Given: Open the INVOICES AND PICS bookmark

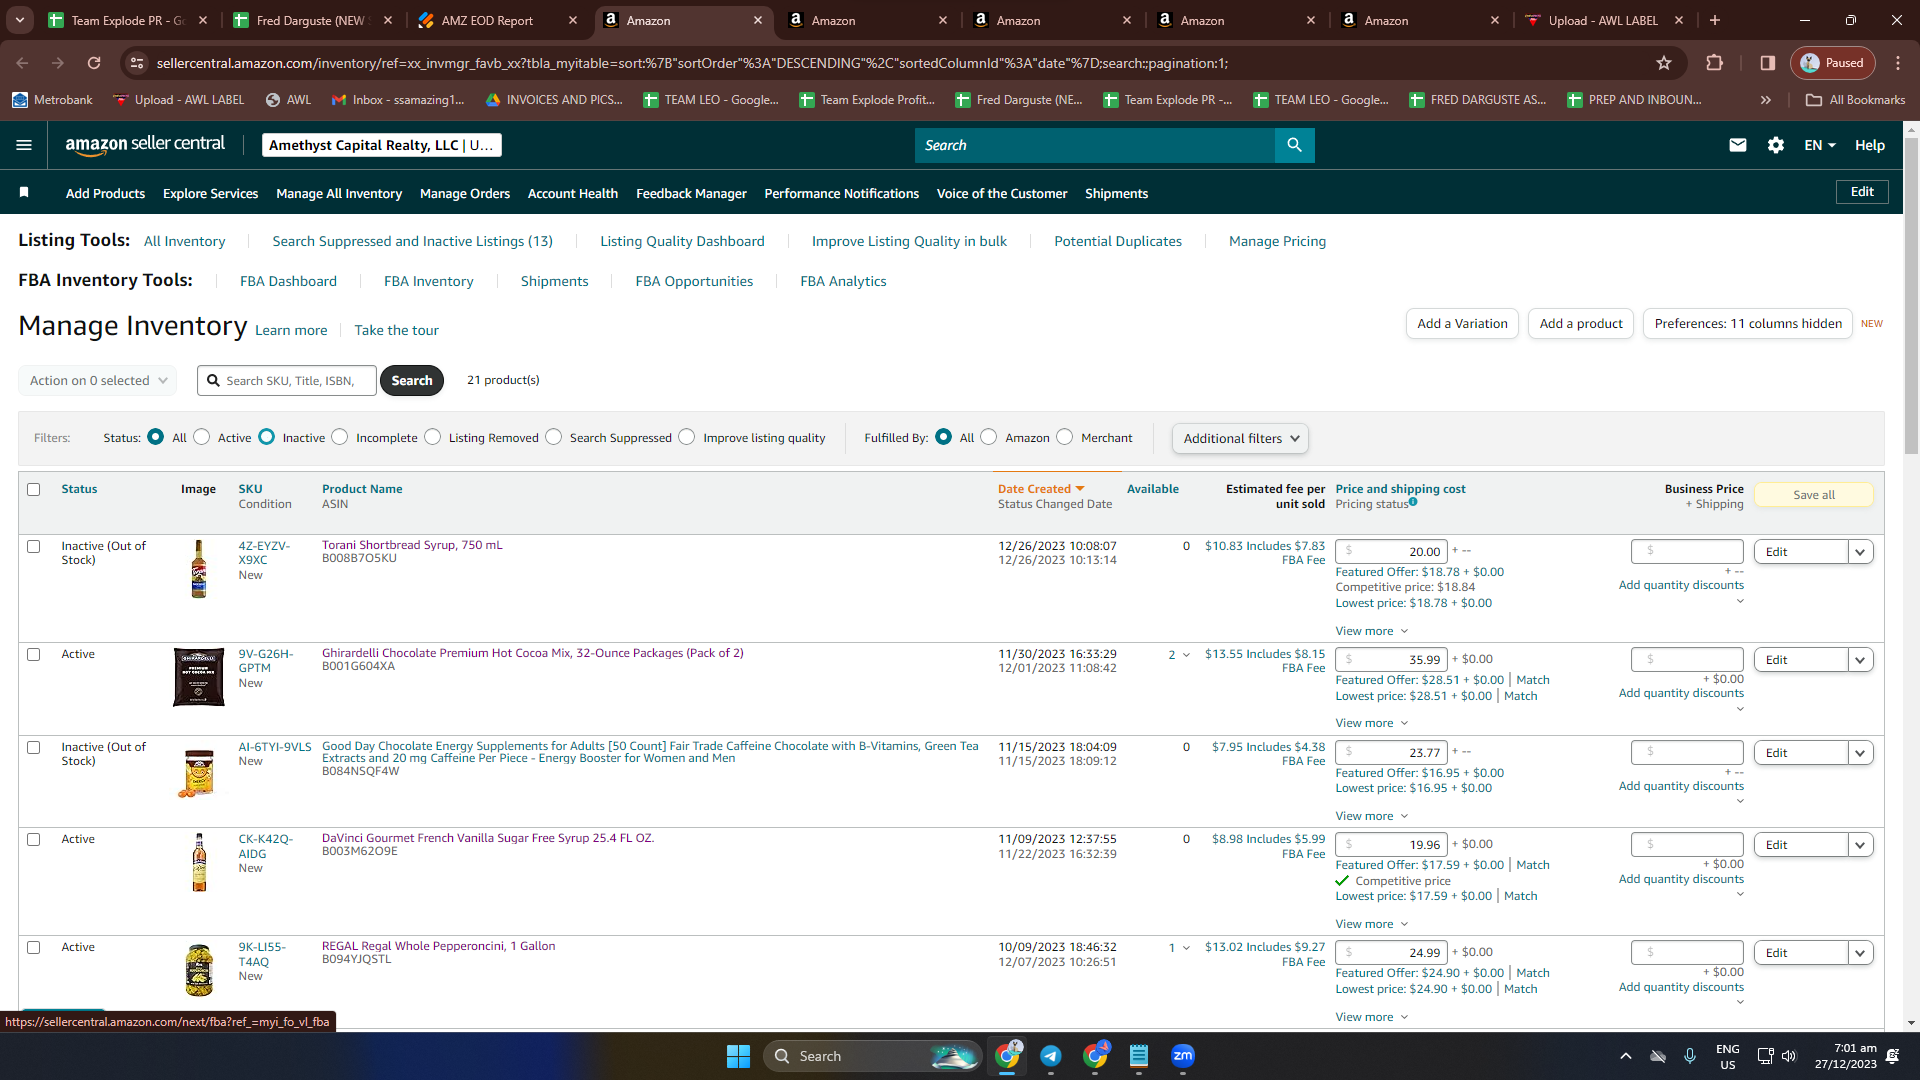Looking at the screenshot, I should click(554, 100).
